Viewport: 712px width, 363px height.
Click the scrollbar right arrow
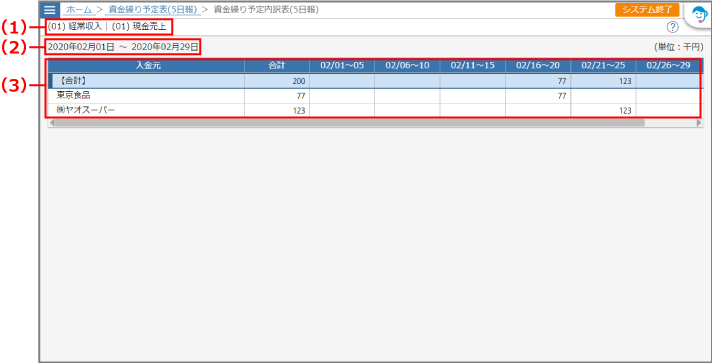(699, 123)
